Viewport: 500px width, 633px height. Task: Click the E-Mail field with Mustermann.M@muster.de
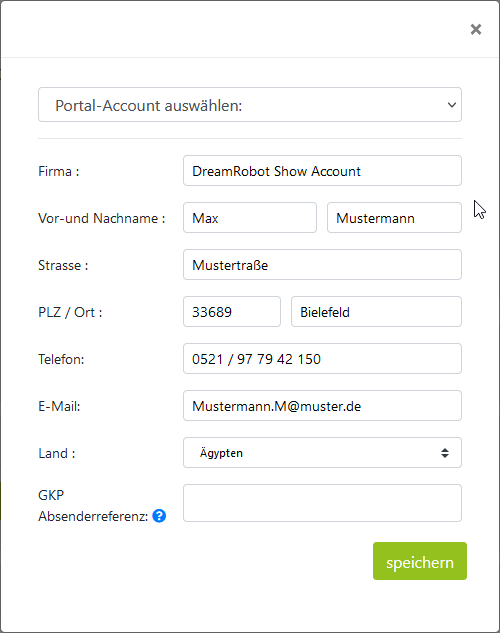coord(322,406)
